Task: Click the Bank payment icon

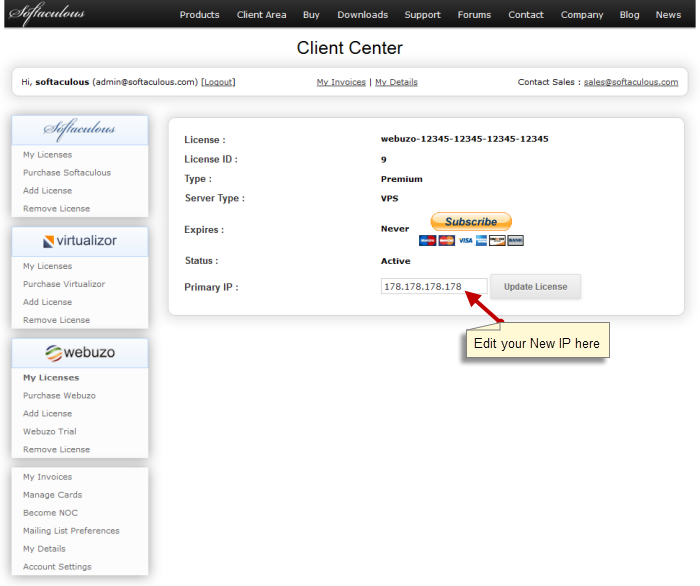Action: [x=515, y=241]
